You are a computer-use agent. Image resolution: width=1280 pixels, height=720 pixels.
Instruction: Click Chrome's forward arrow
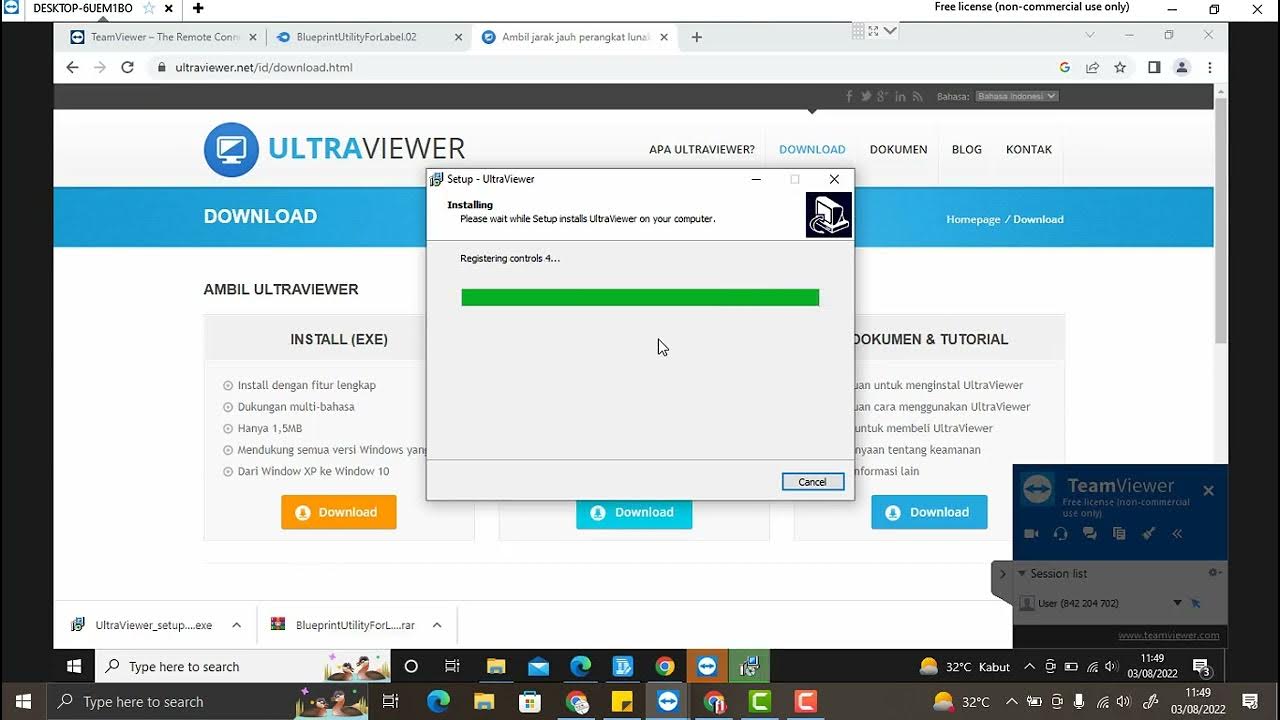tap(99, 67)
